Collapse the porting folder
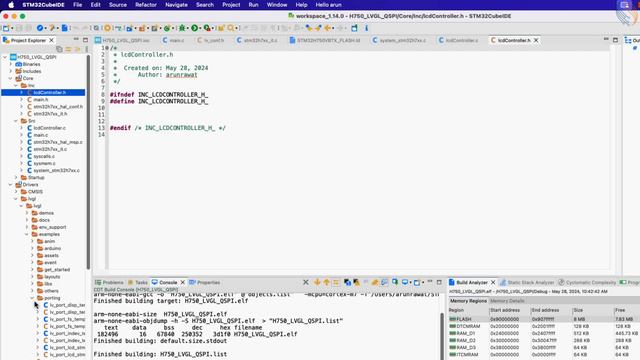 pos(32,298)
